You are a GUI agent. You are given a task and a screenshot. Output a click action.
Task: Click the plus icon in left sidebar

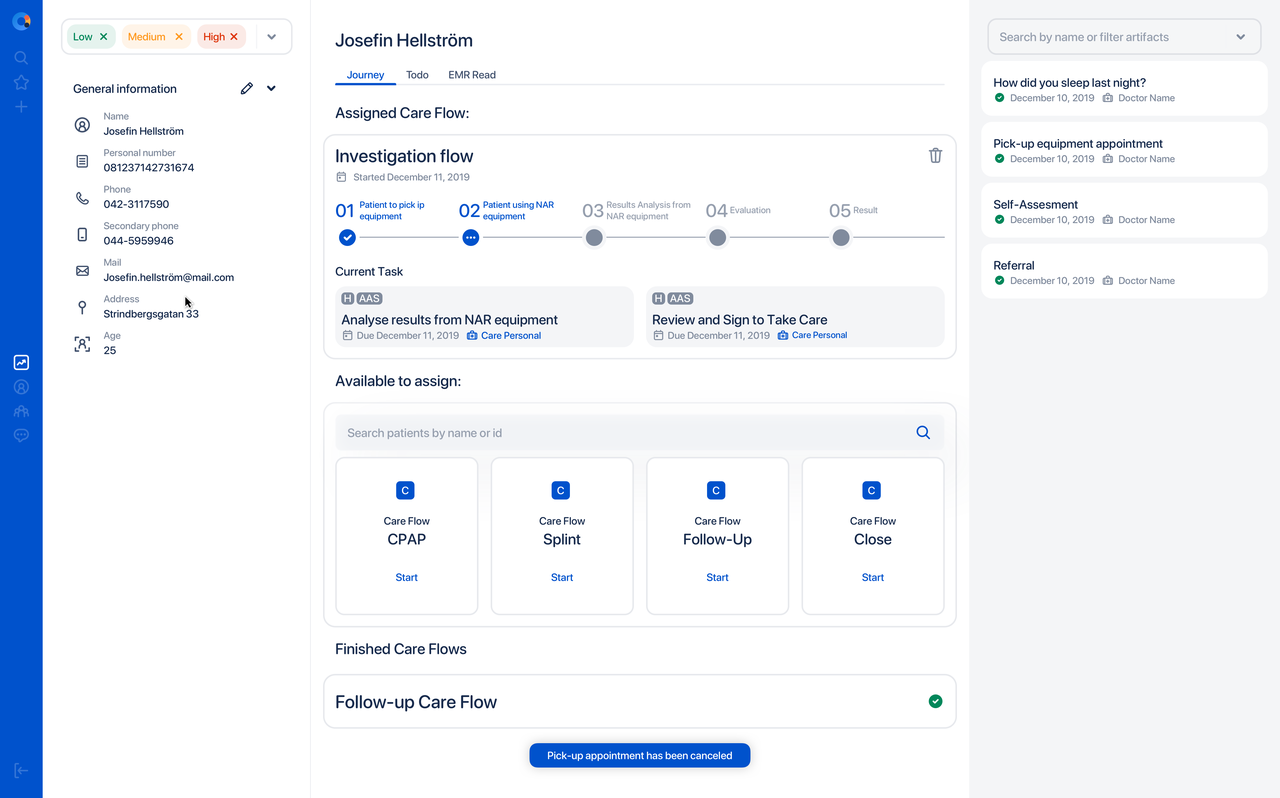click(21, 107)
